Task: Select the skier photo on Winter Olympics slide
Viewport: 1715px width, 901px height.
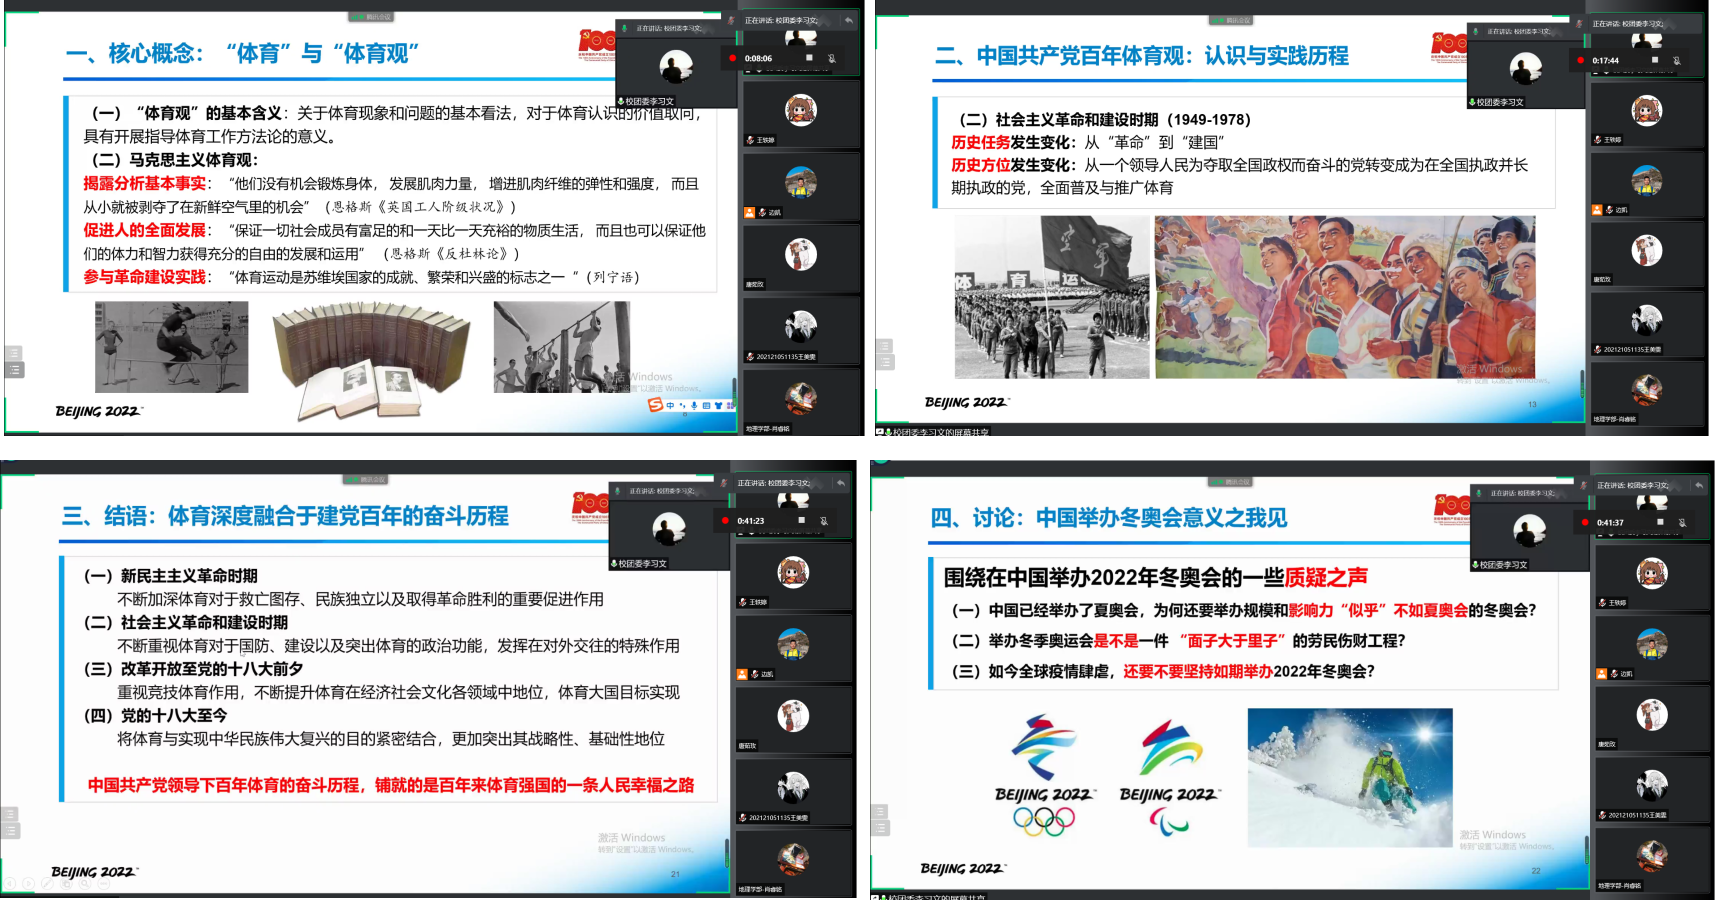Action: (x=1349, y=777)
